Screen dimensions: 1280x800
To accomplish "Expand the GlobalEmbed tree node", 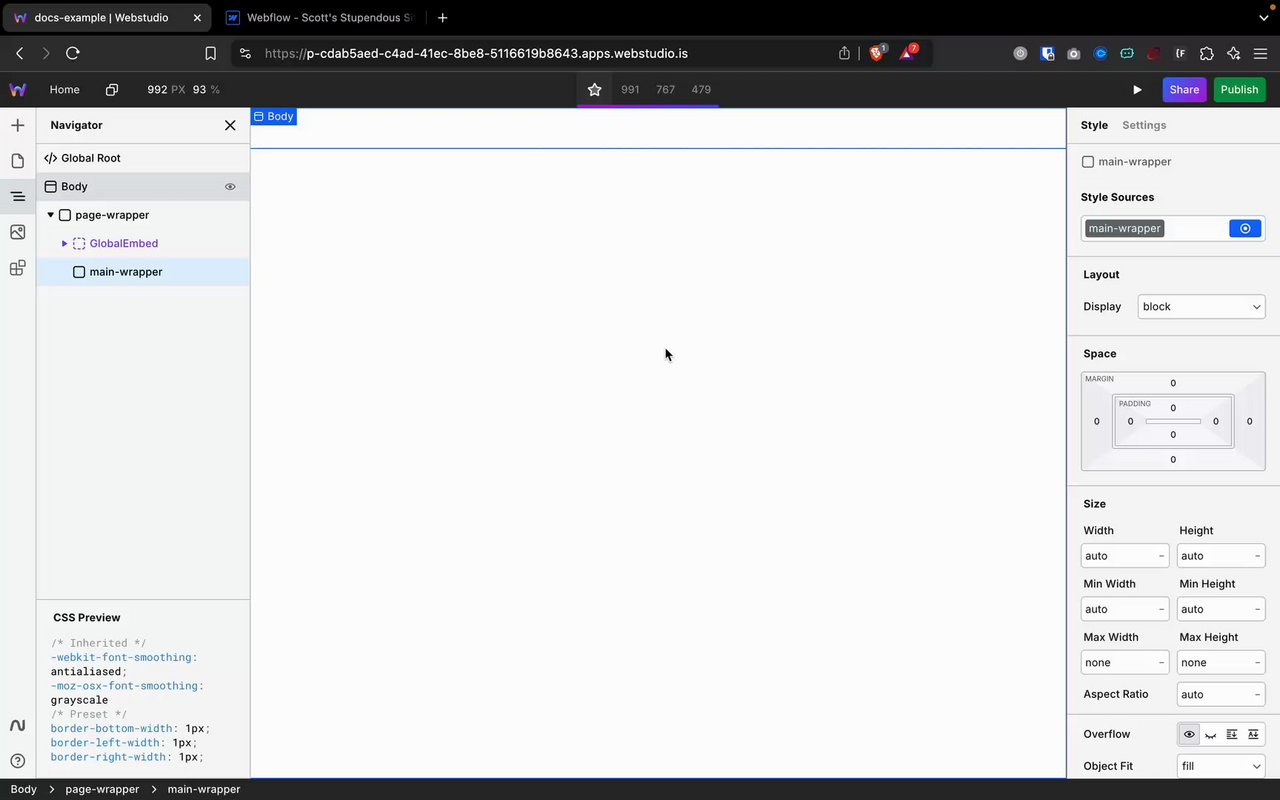I will [x=65, y=243].
